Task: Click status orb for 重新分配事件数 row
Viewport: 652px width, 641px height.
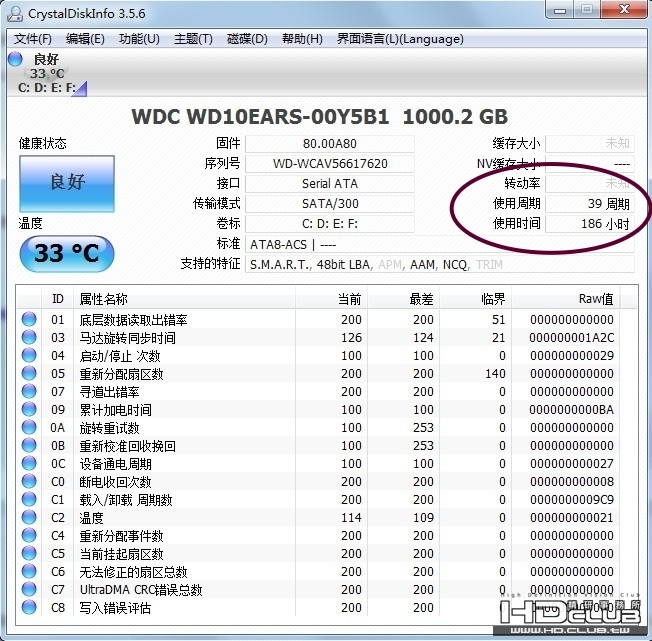Action: [29, 535]
